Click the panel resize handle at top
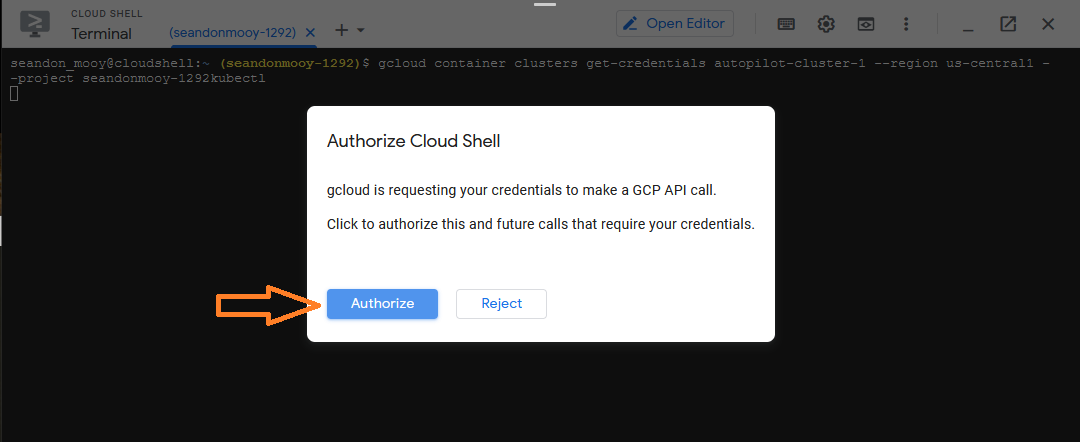This screenshot has height=442, width=1080. 545,4
